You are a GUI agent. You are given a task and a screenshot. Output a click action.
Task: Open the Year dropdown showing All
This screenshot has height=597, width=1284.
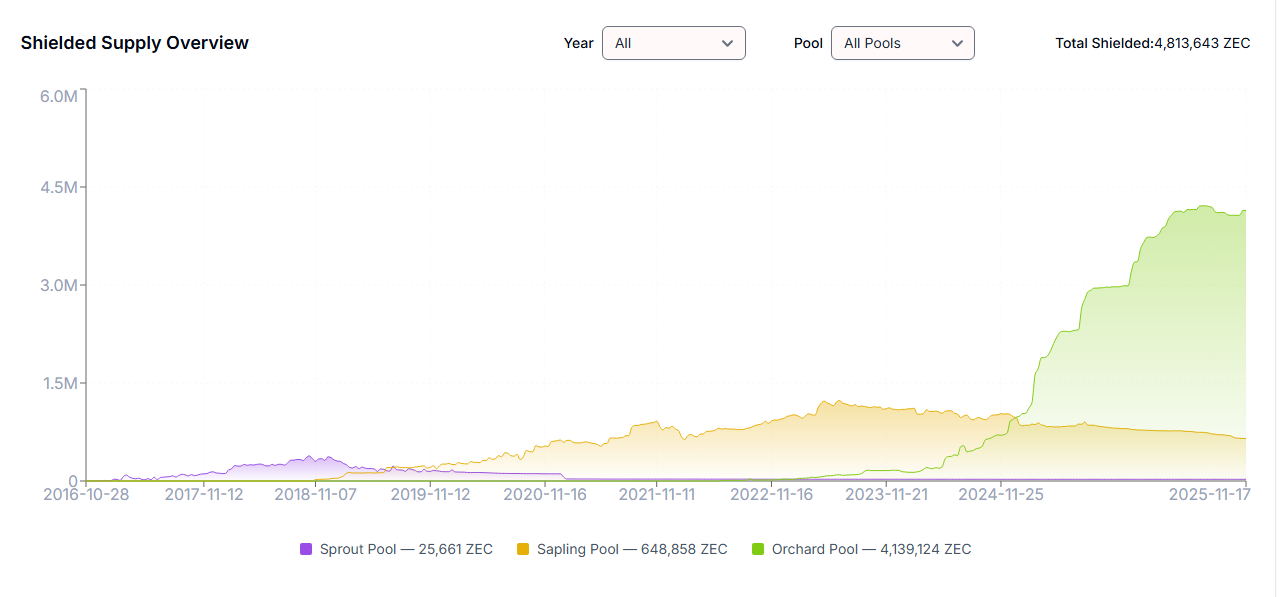point(673,43)
